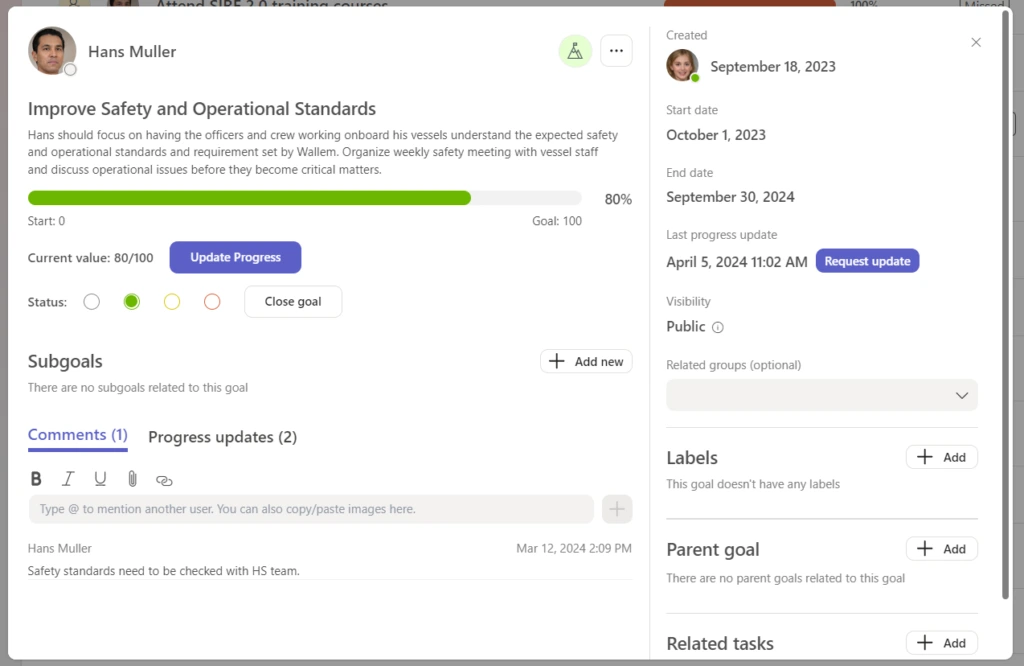Click the Request update button
The width and height of the screenshot is (1024, 666).
[x=867, y=261]
